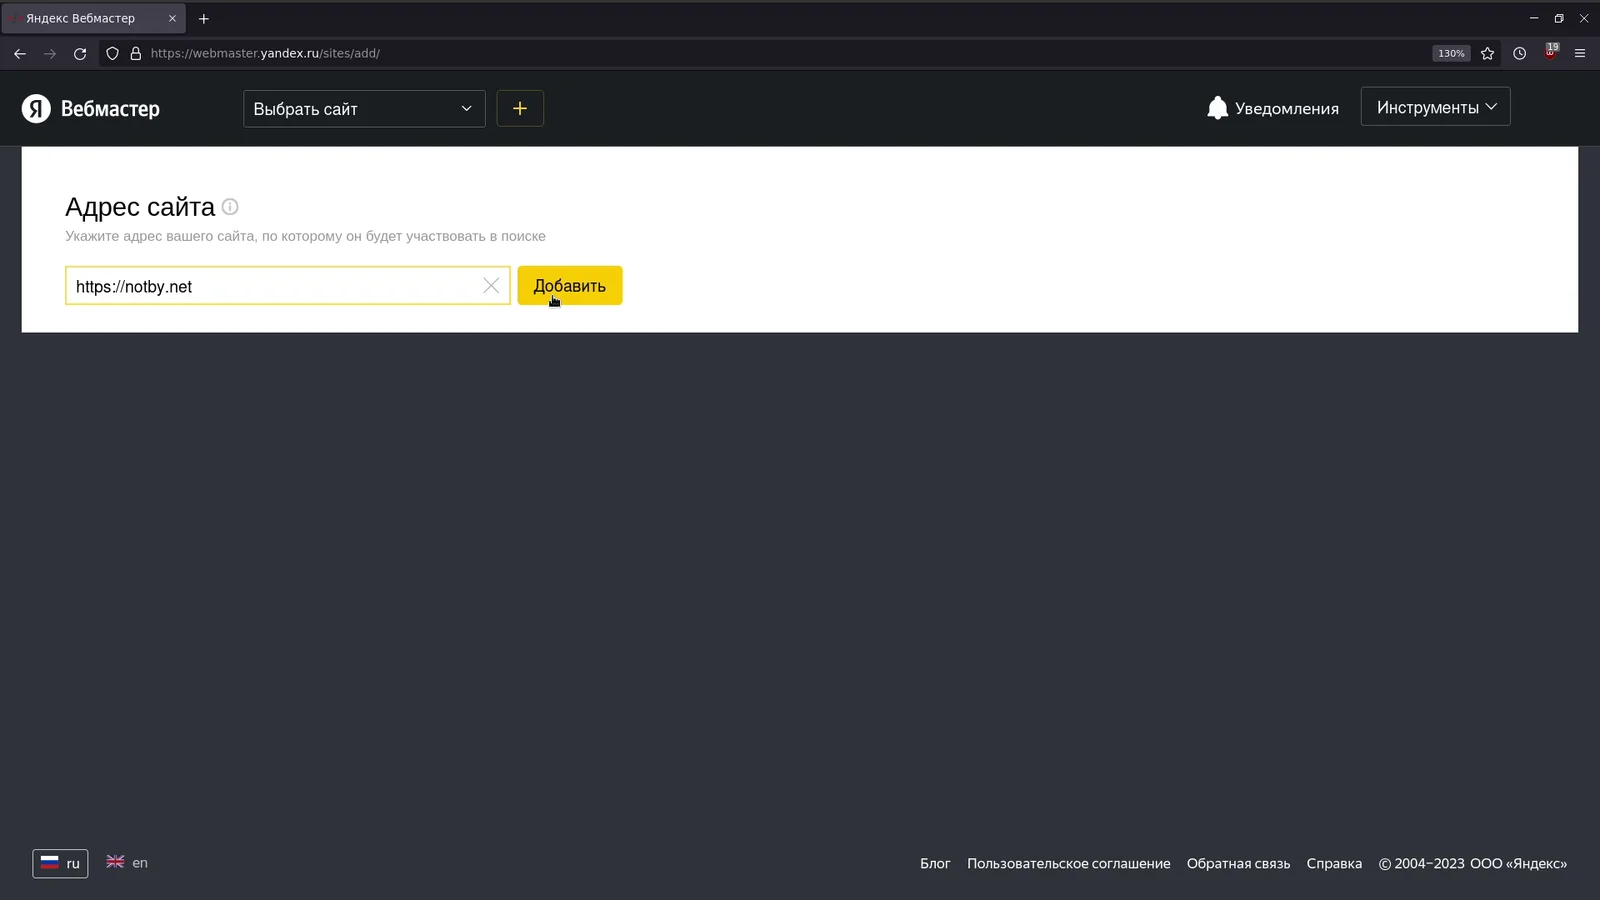
Task: Click into the site address input field
Action: (x=270, y=286)
